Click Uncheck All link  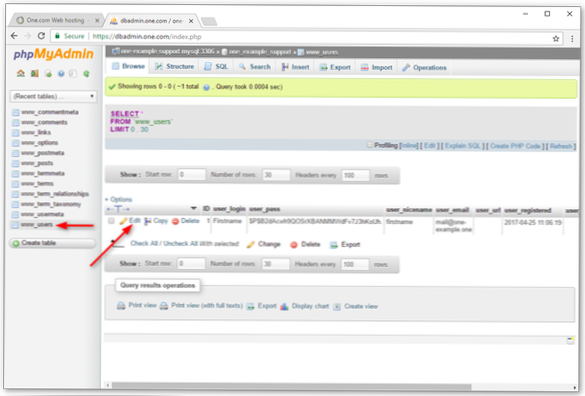[x=181, y=243]
